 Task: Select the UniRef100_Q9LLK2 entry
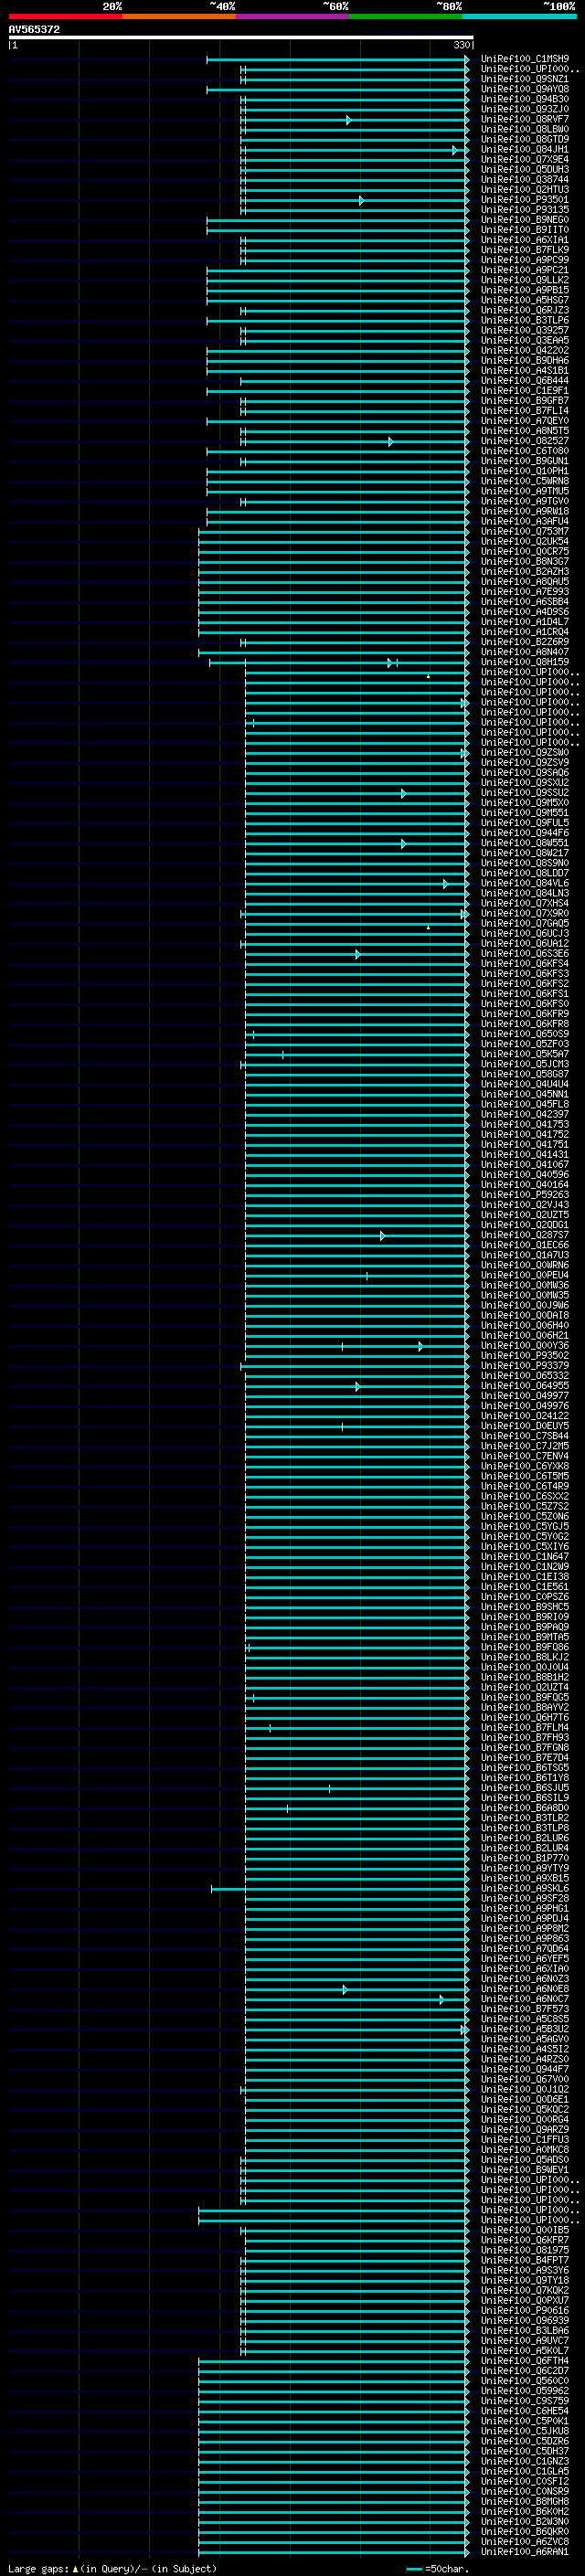pyautogui.click(x=525, y=280)
